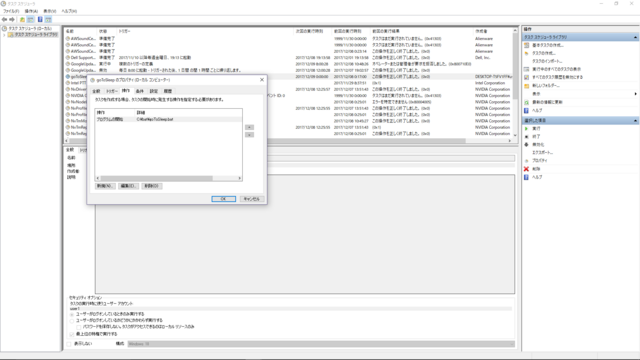This screenshot has width=640, height=360.
Task: Click the Create Basic Task icon
Action: [x=527, y=45]
